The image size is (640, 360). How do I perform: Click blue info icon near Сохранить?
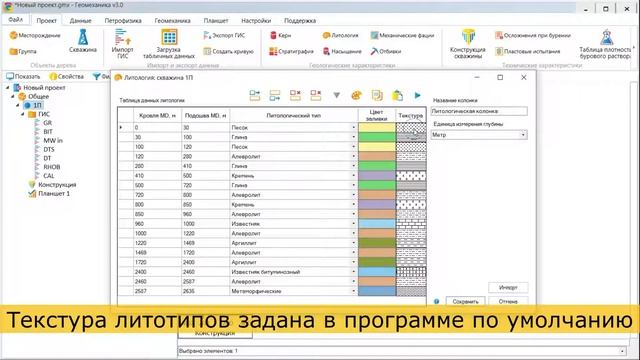[436, 302]
